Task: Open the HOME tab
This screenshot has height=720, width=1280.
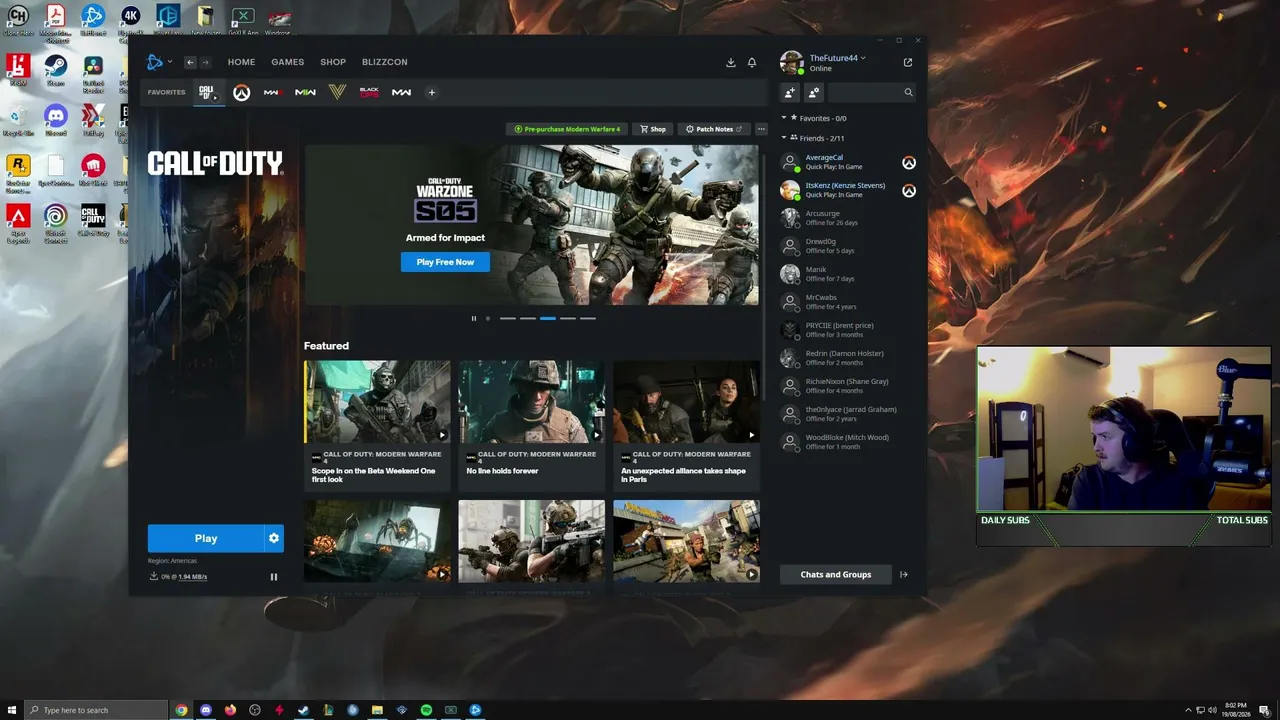Action: (x=241, y=62)
